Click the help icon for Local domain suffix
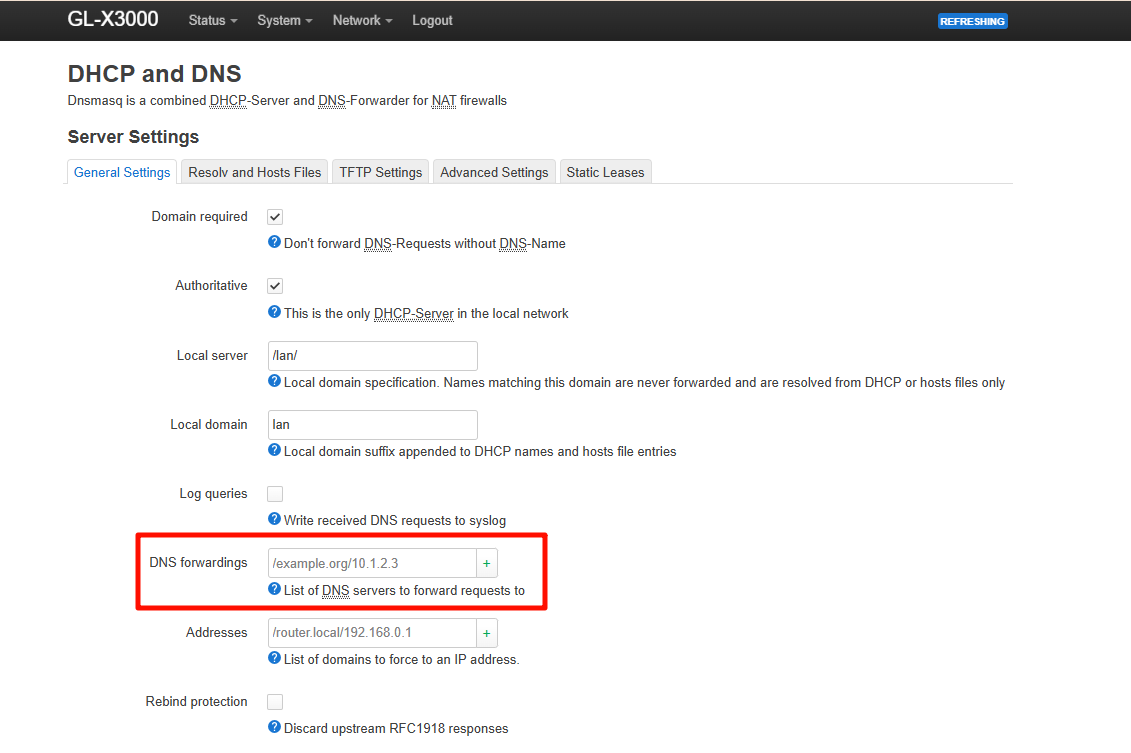The image size is (1131, 753). (274, 451)
